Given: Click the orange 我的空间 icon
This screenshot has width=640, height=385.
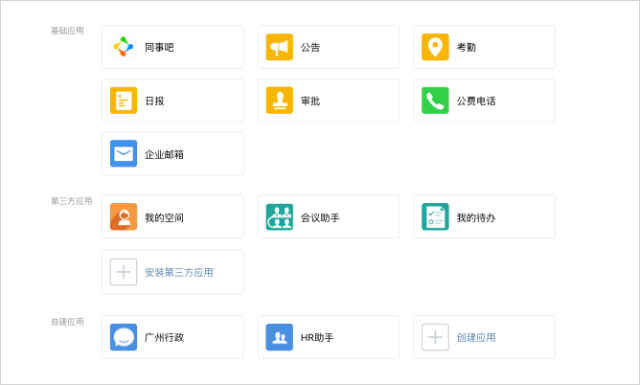Looking at the screenshot, I should [123, 217].
